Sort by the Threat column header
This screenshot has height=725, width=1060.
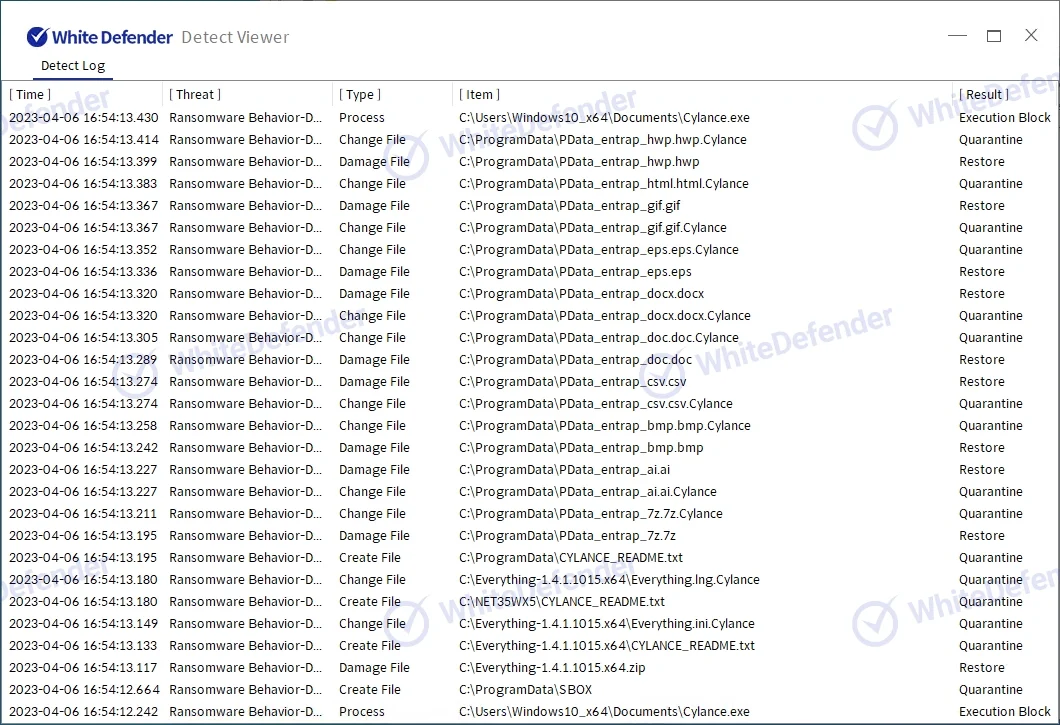(195, 95)
